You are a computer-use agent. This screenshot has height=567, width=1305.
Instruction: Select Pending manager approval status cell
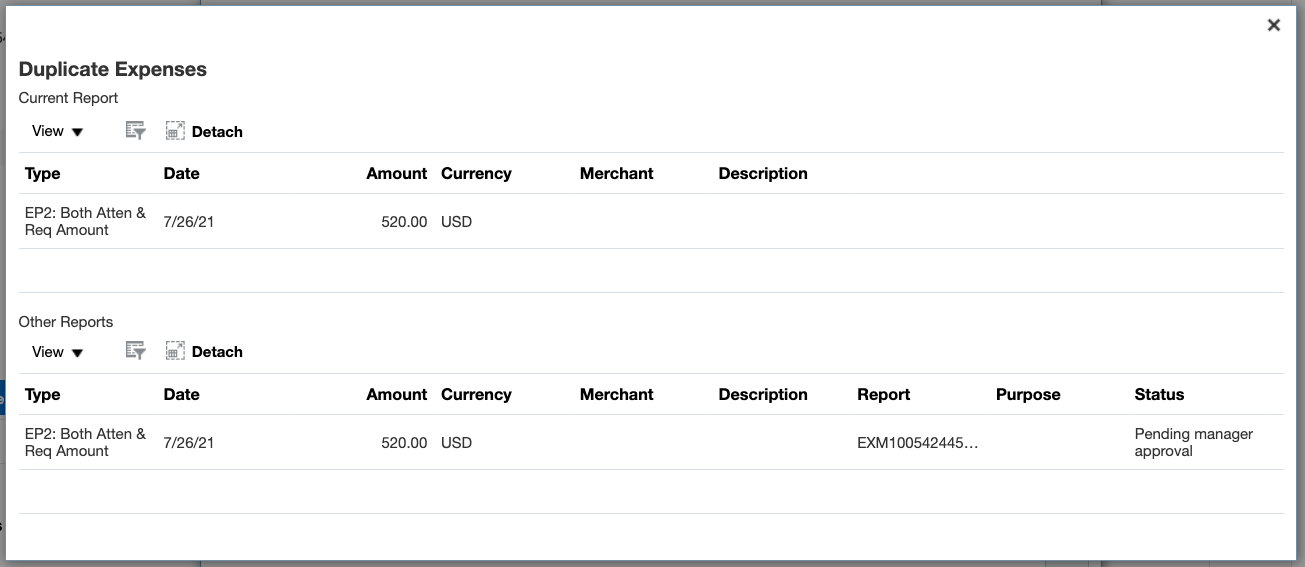coord(1194,442)
